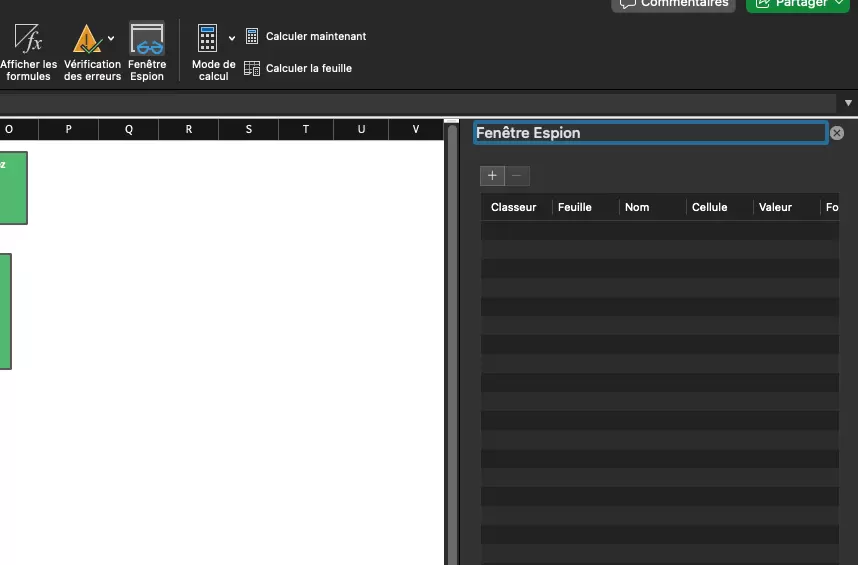Open the Mode de calcul calculator icon
The image size is (858, 565).
pos(207,38)
